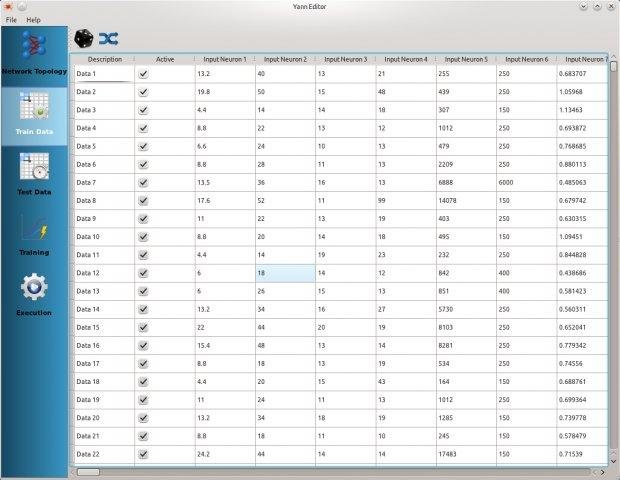This screenshot has height=480, width=620.
Task: Click the window icon in title bar
Action: pos(9,7)
